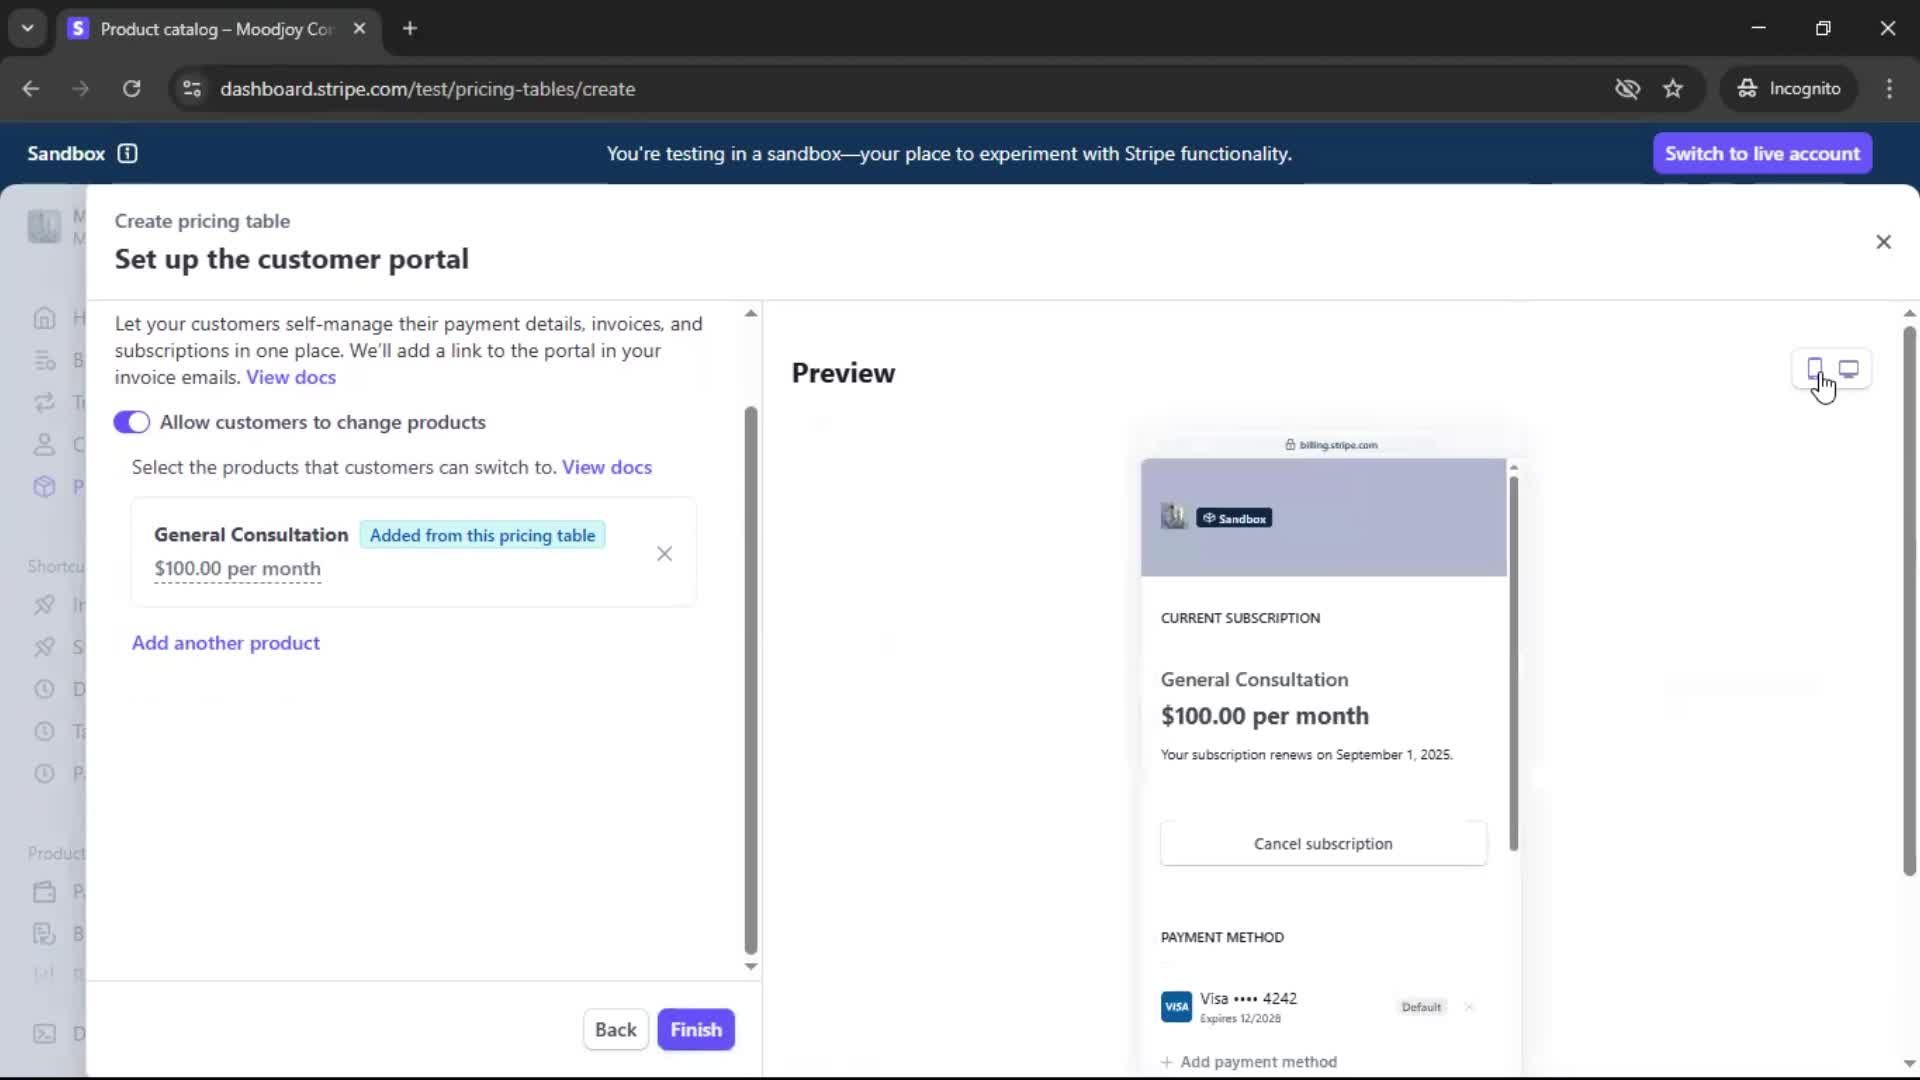The width and height of the screenshot is (1920, 1080).
Task: Open Chrome three-dot menu
Action: [x=1889, y=89]
